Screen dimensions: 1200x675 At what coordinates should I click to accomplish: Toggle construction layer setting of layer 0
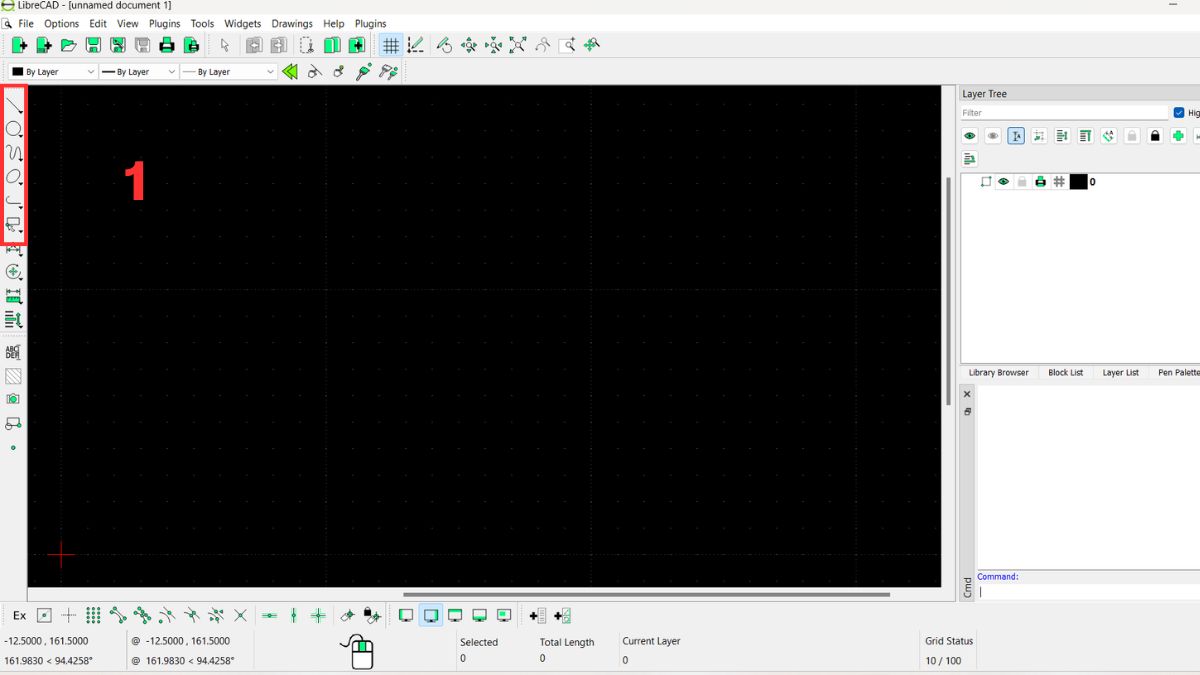pos(1059,182)
